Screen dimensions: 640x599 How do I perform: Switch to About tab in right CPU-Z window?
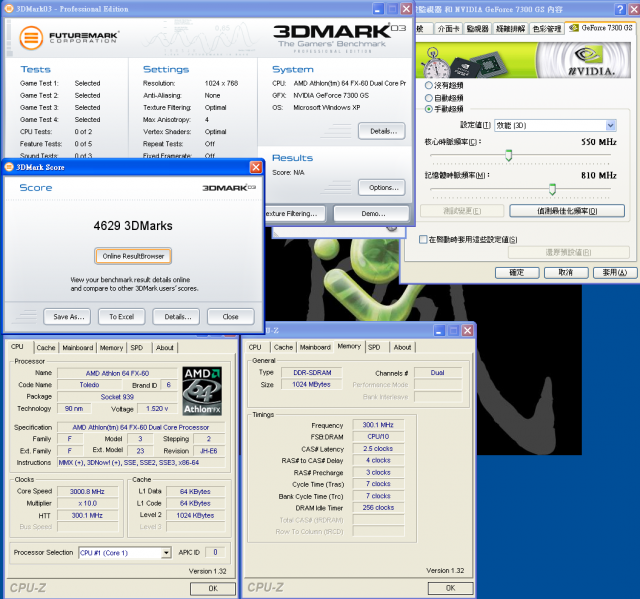pyautogui.click(x=402, y=347)
